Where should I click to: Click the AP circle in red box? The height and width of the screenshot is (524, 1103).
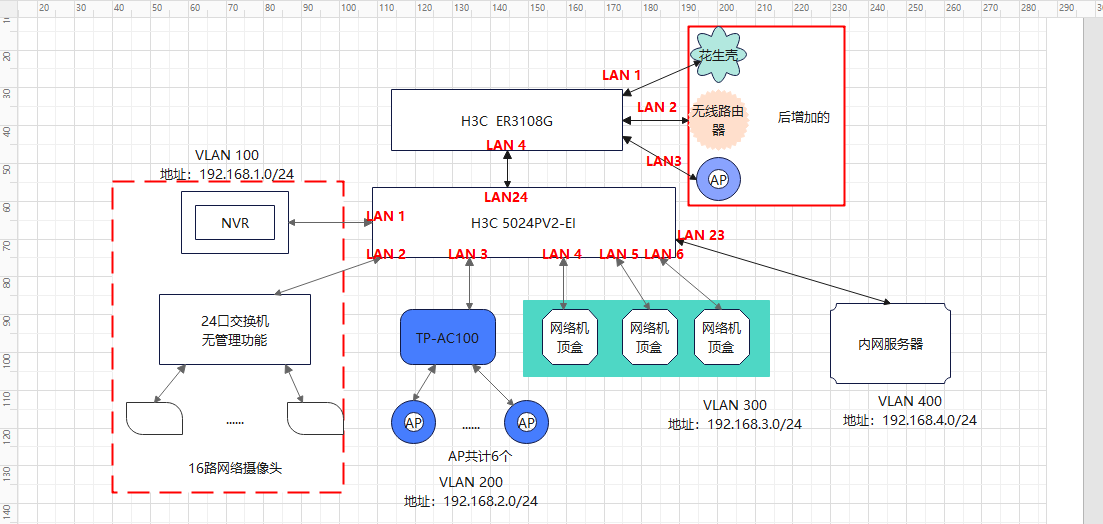point(718,179)
